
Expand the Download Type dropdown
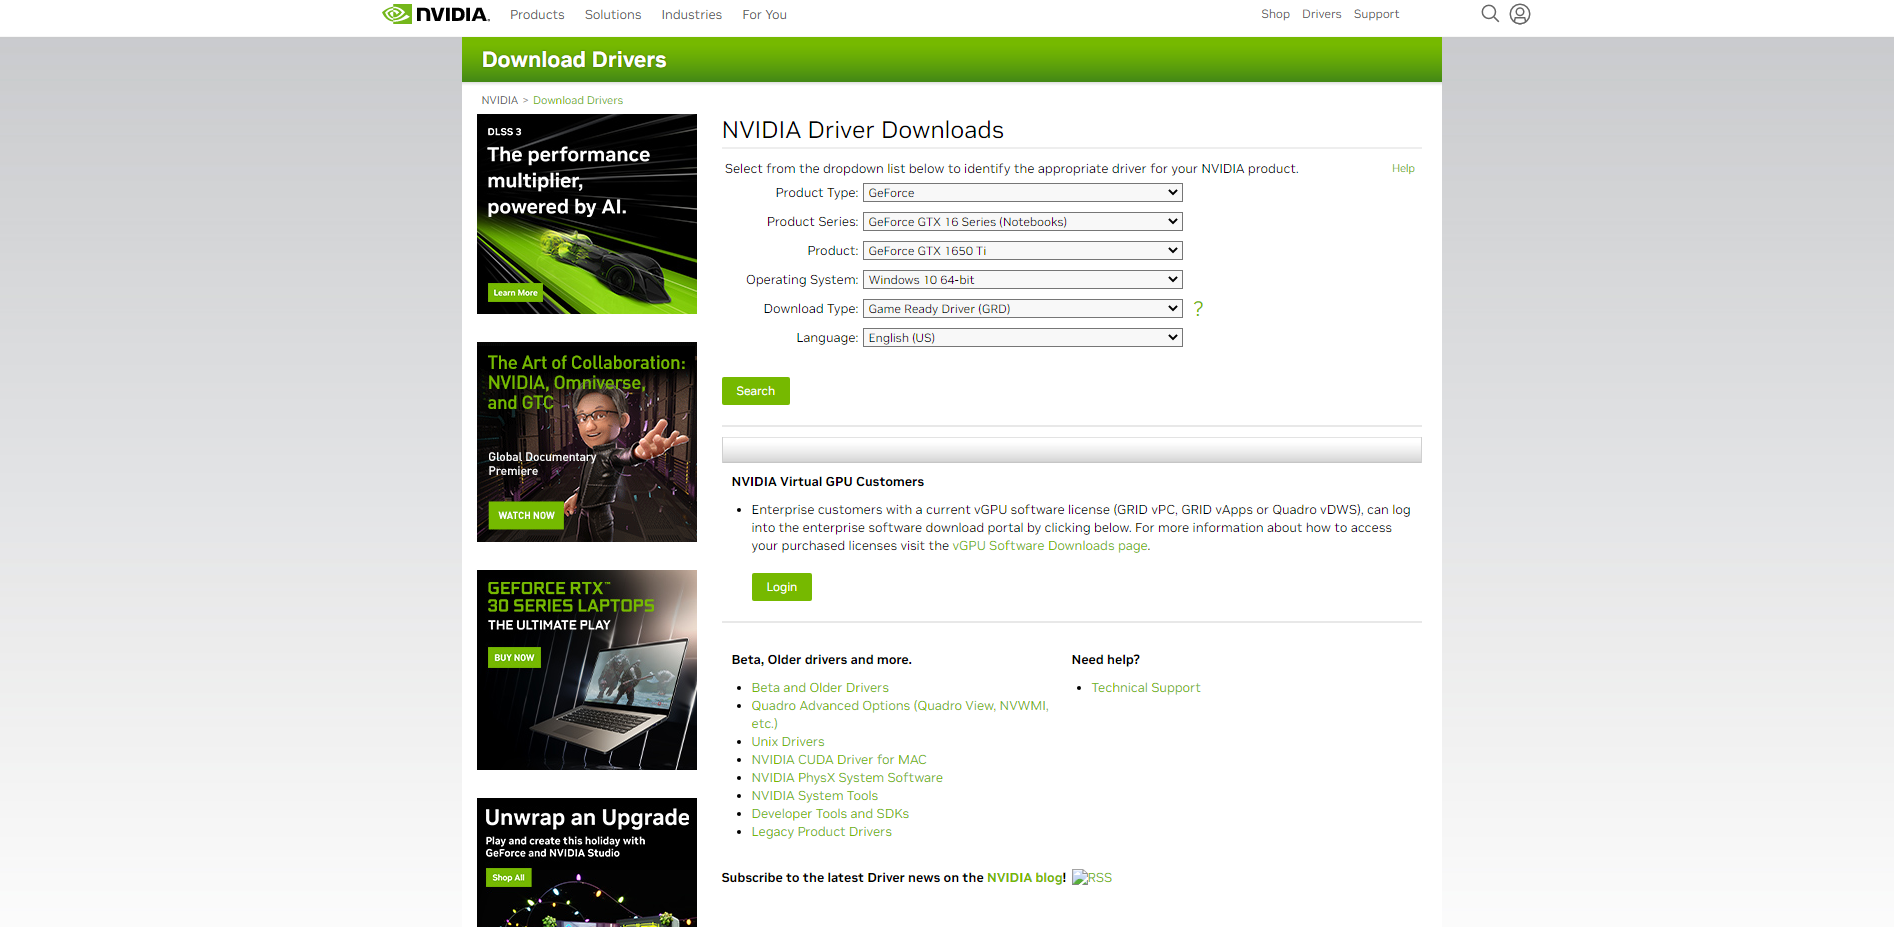point(1022,309)
